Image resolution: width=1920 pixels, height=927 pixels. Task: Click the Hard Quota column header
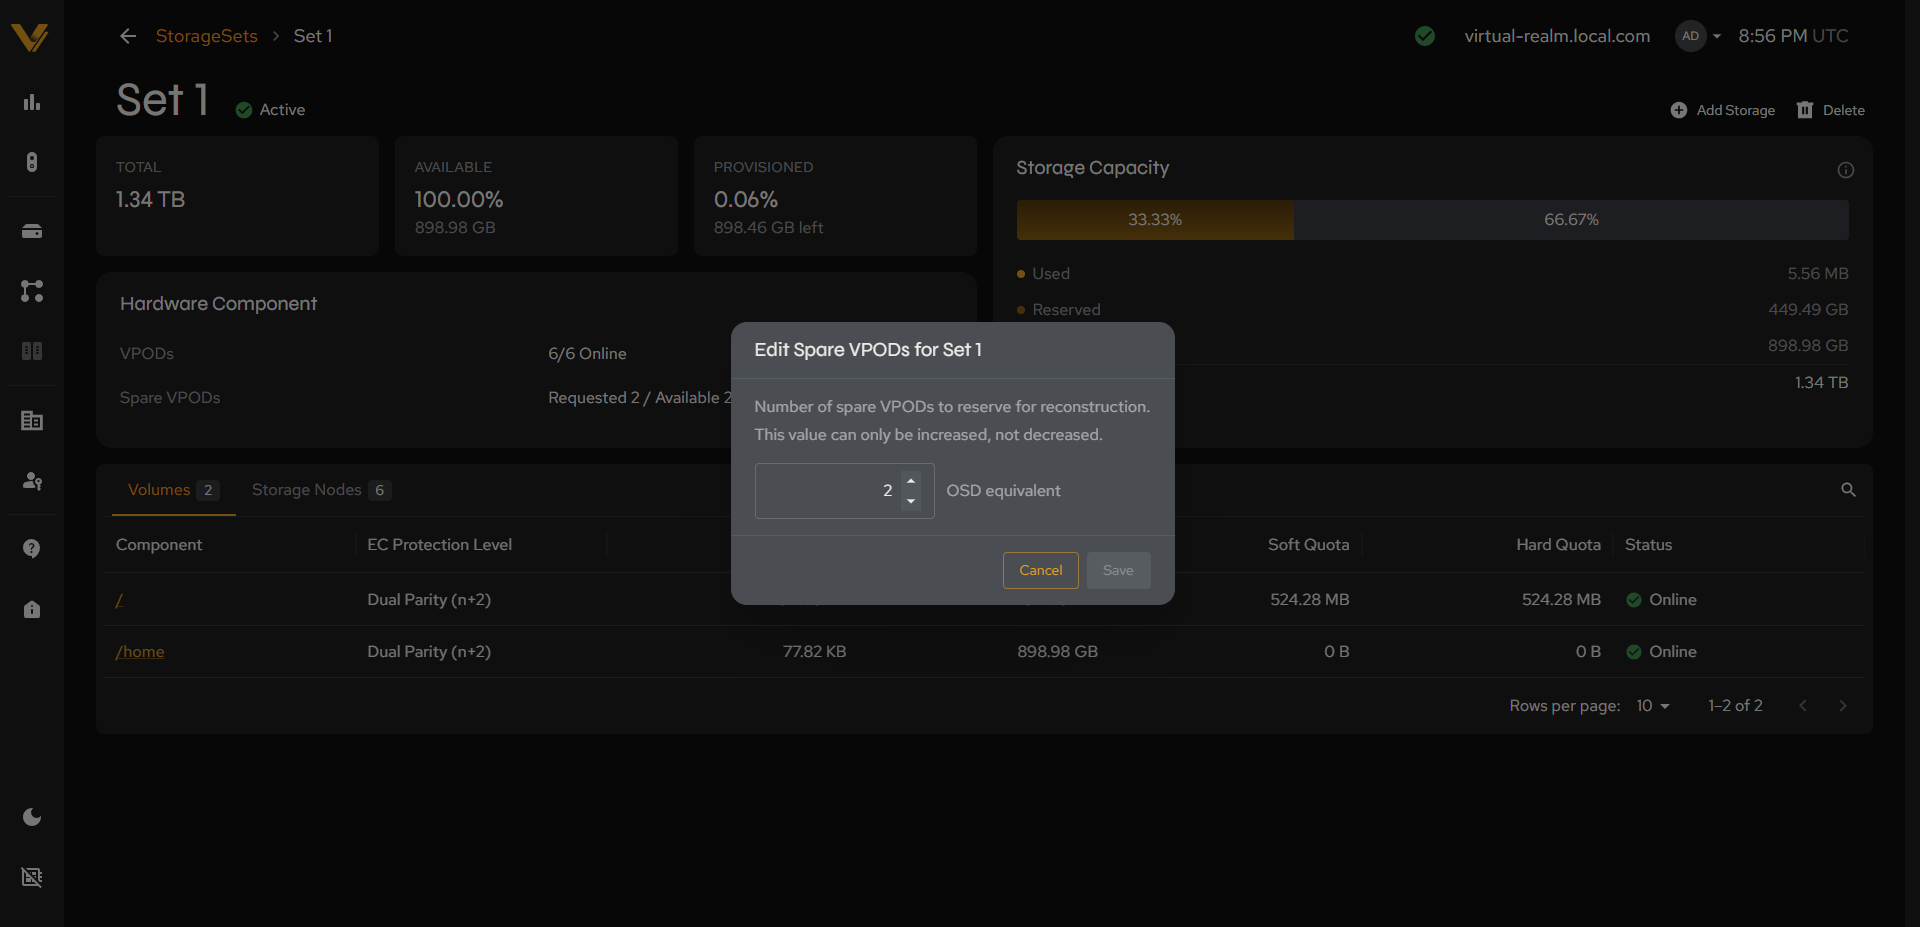(1558, 545)
